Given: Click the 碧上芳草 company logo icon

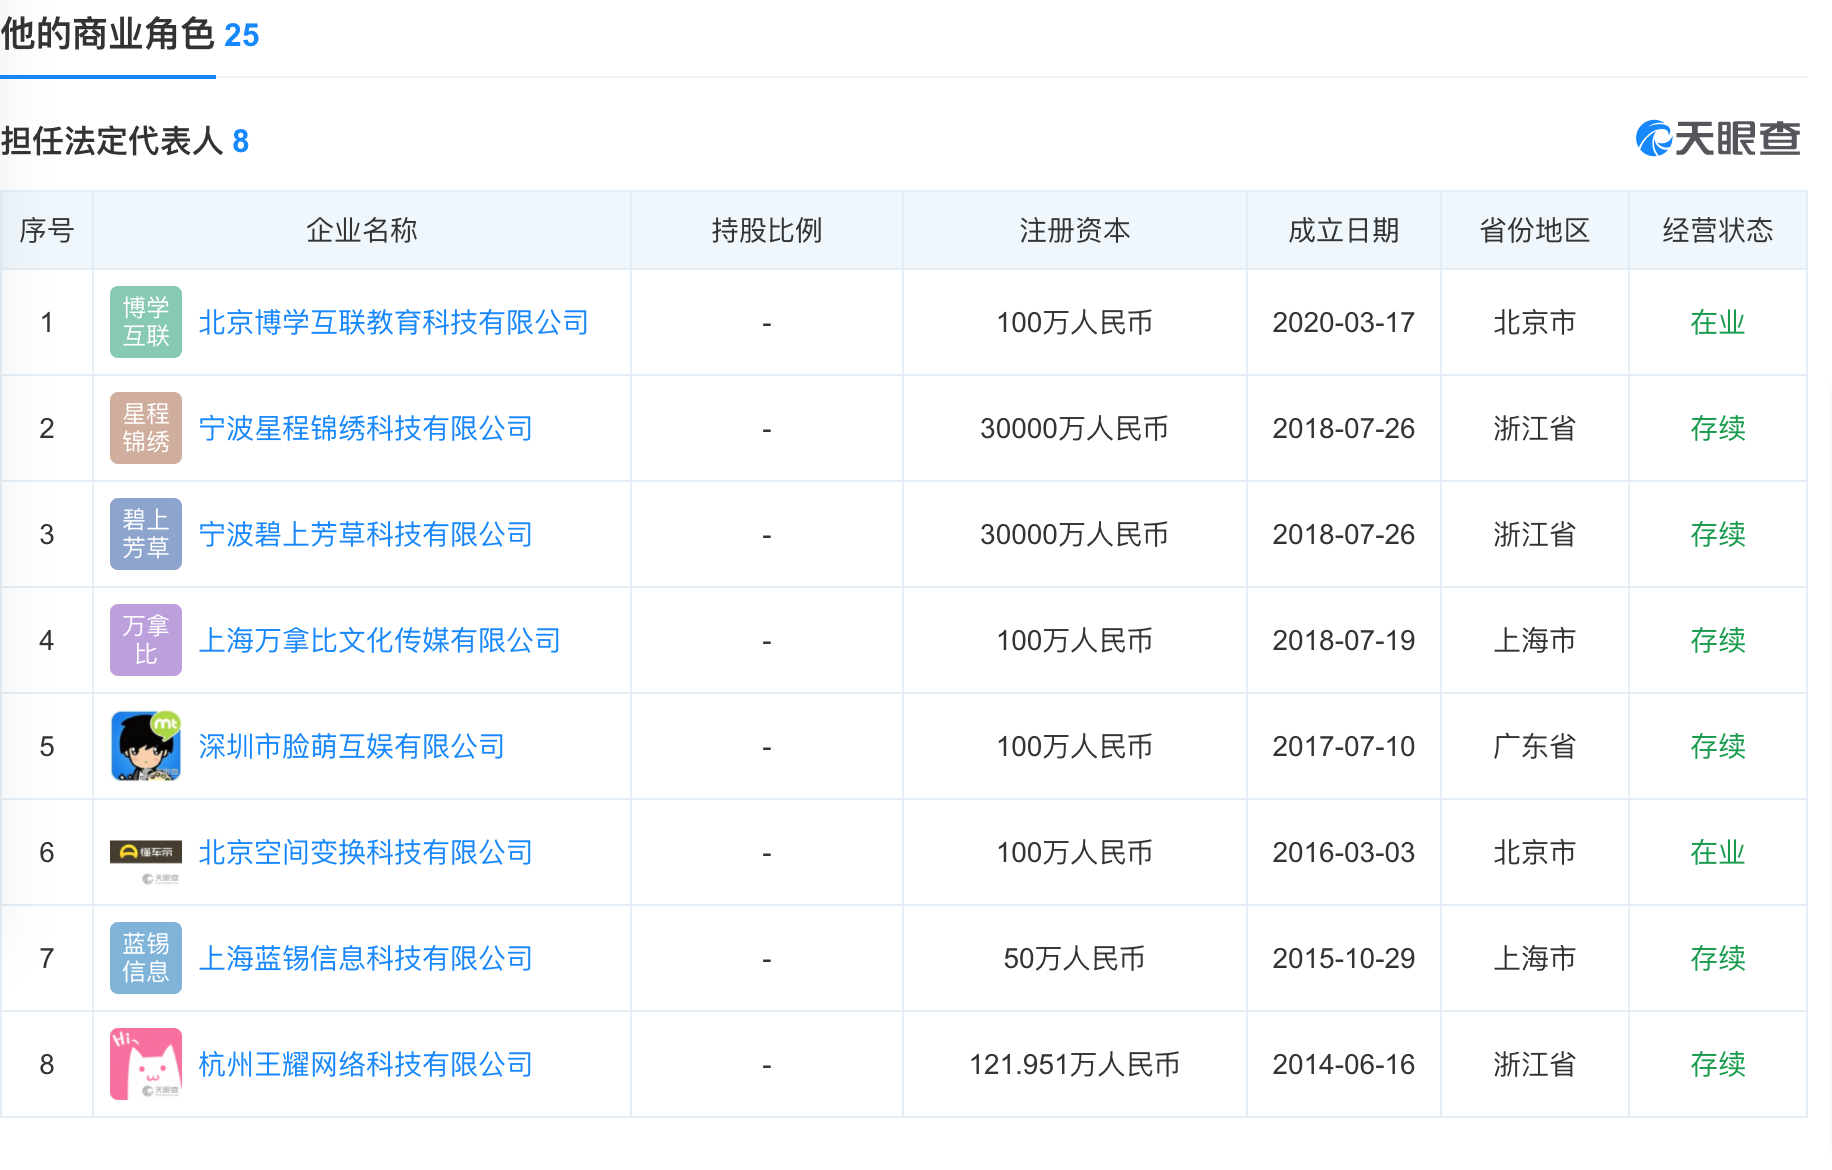Looking at the screenshot, I should pos(146,534).
